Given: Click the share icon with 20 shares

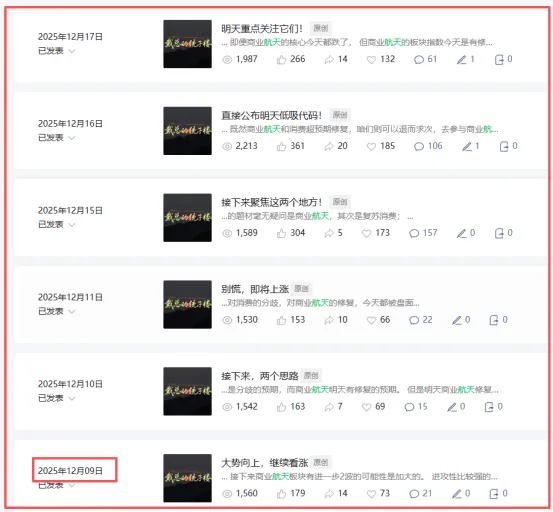Looking at the screenshot, I should 329,146.
